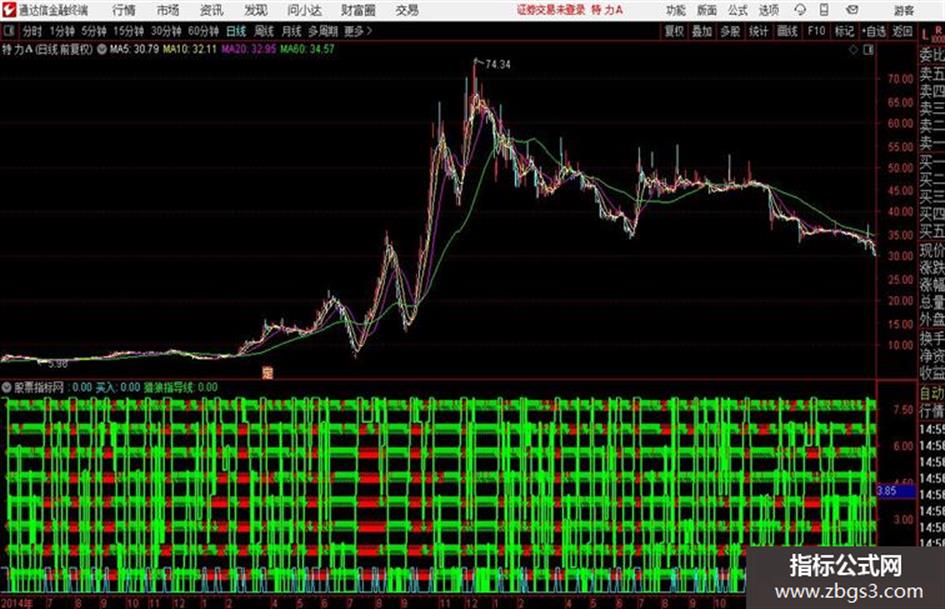Click the orange marker icon below chart
Viewport: 945px width, 609px height.
click(x=268, y=373)
